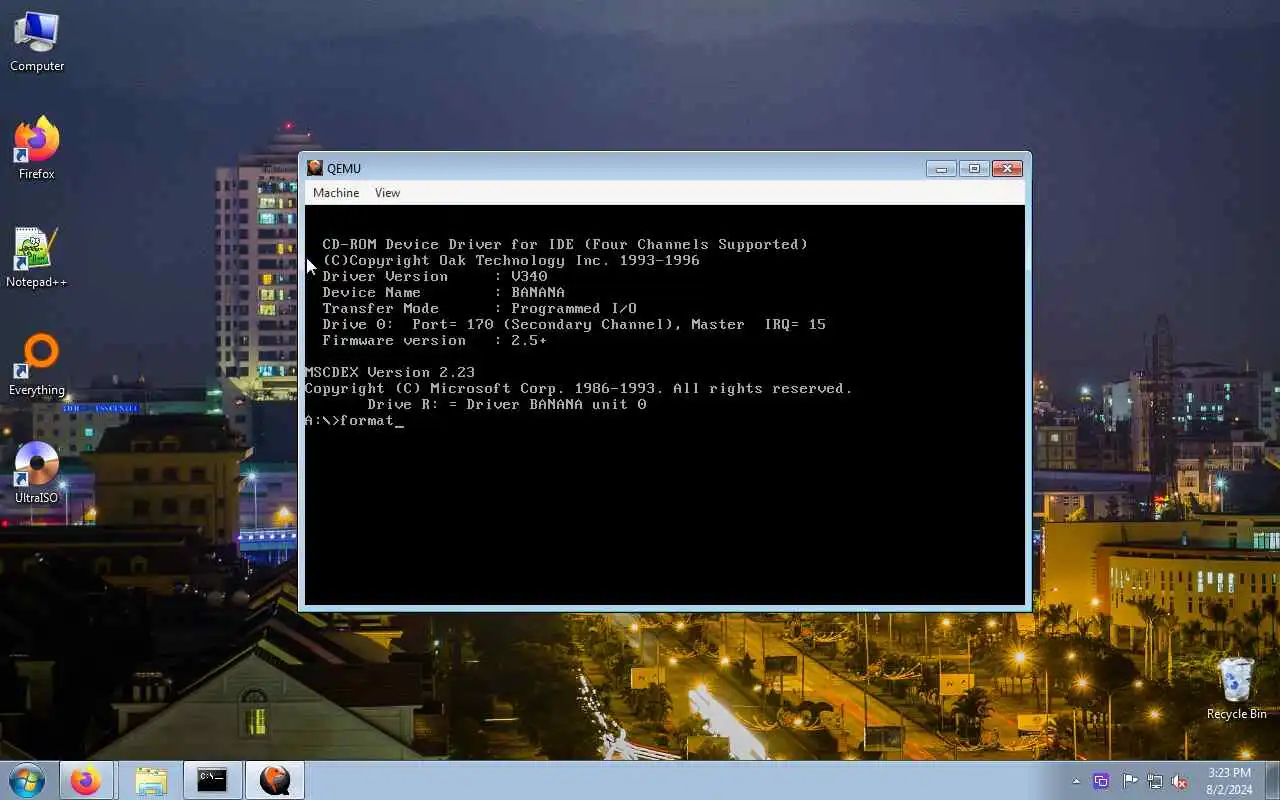Open the Firefox desktop shortcut

click(37, 148)
